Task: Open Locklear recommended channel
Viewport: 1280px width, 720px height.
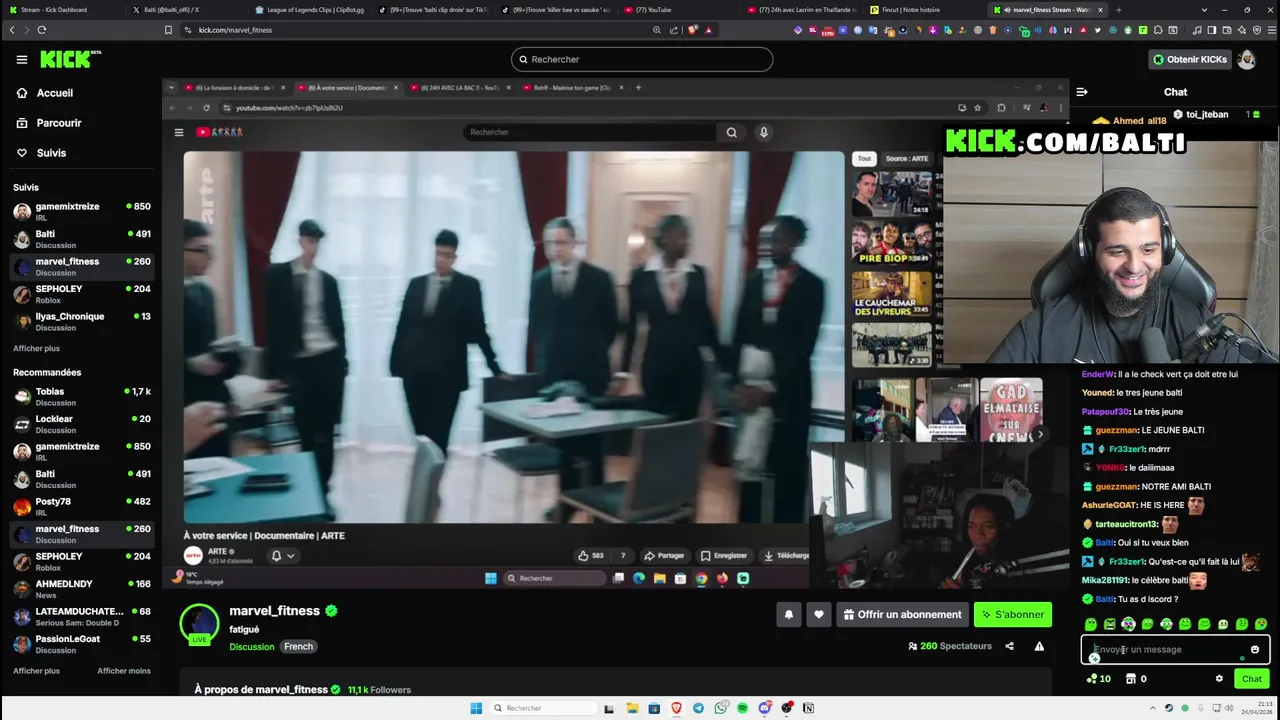Action: (x=81, y=424)
